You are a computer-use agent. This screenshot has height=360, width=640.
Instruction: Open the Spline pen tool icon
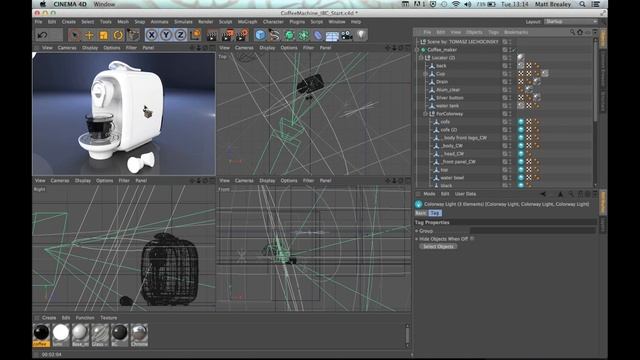pos(274,36)
